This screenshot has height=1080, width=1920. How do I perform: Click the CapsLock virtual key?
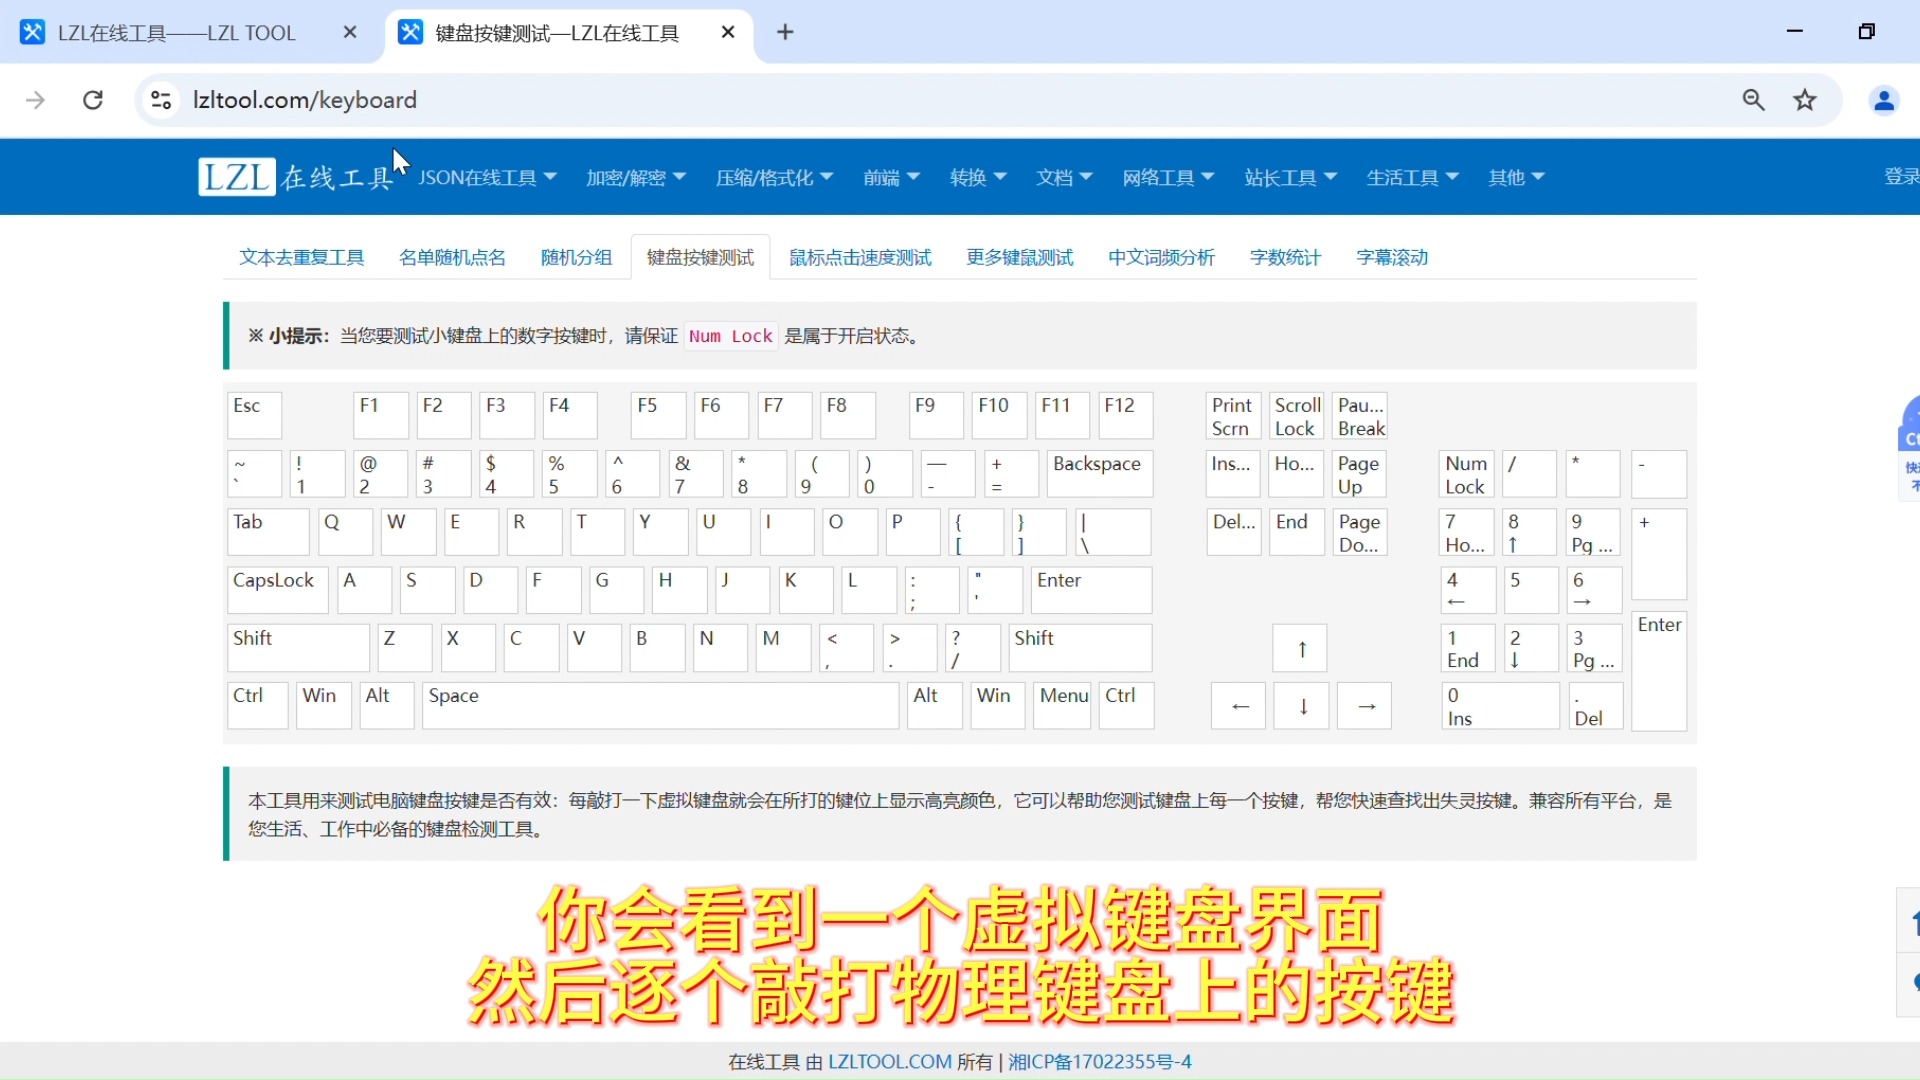[x=278, y=590]
